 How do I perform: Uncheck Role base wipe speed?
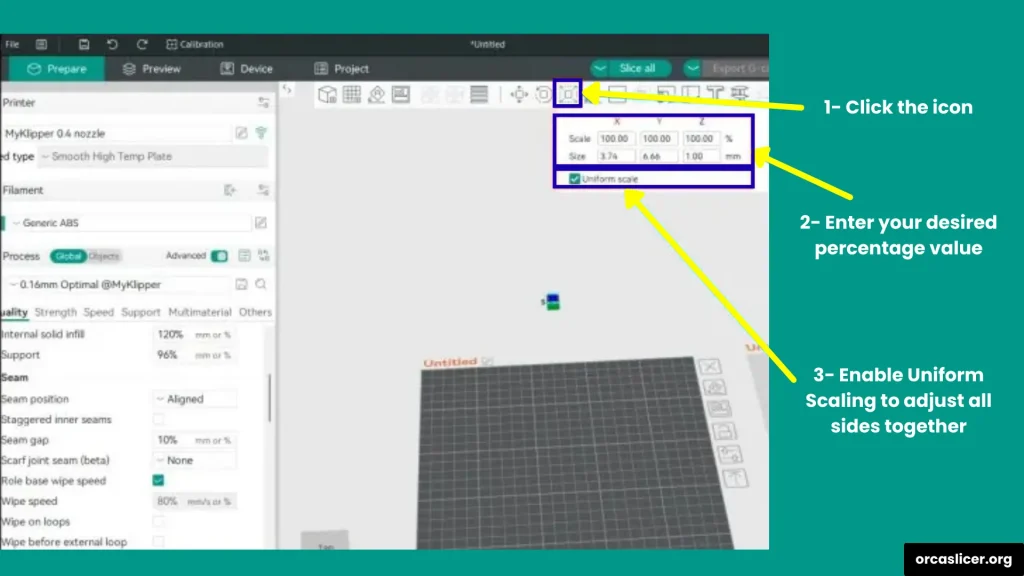click(158, 481)
